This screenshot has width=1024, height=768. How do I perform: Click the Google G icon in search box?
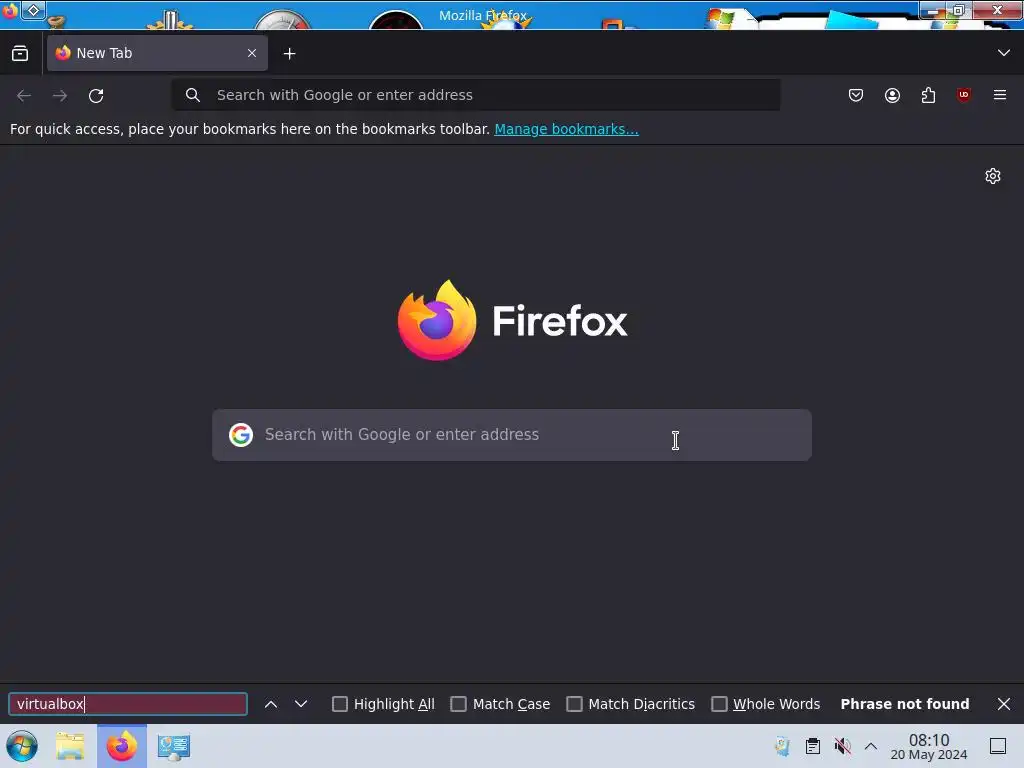[x=241, y=434]
